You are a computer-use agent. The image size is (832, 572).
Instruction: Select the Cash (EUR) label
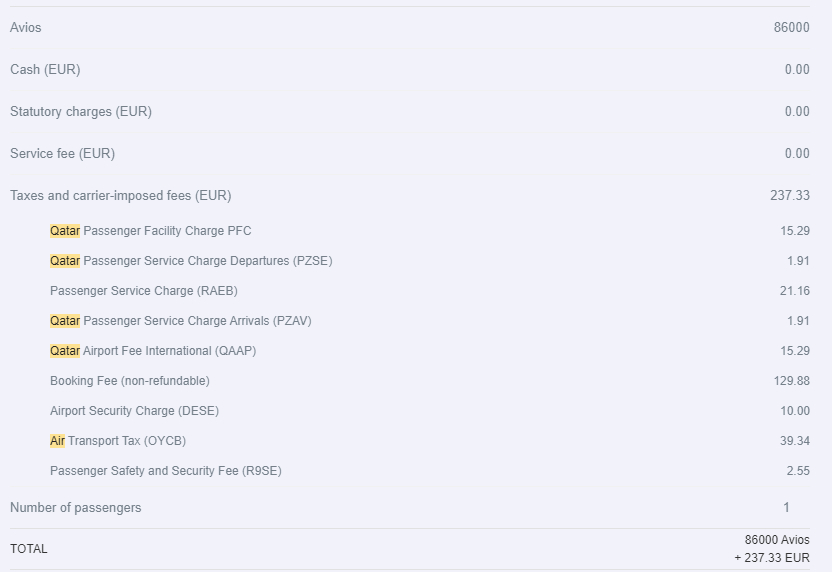[45, 69]
